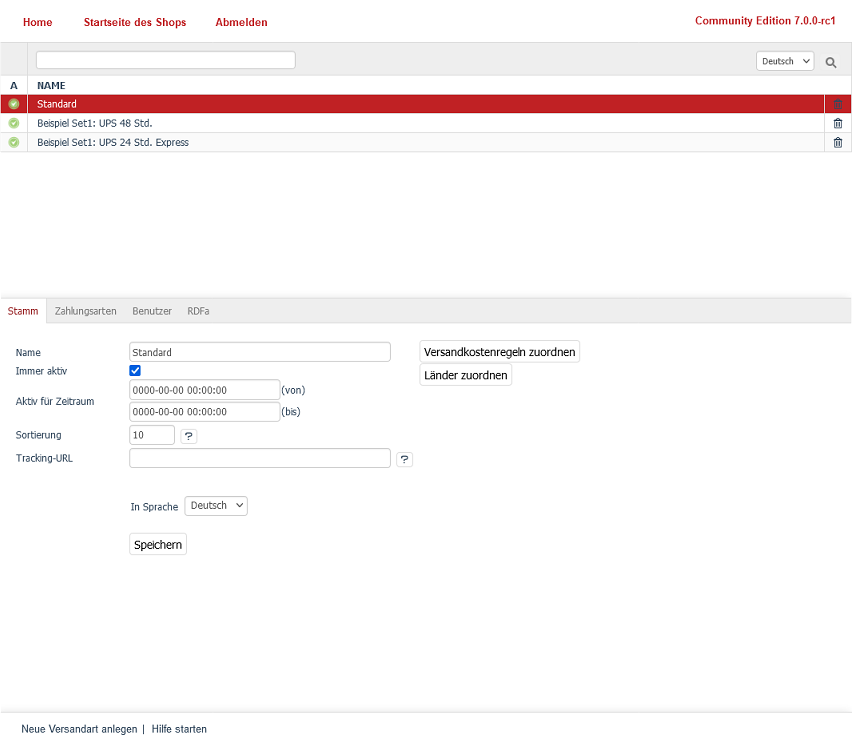The image size is (852, 743).
Task: Click active status icon of Standard row
Action: pos(14,104)
